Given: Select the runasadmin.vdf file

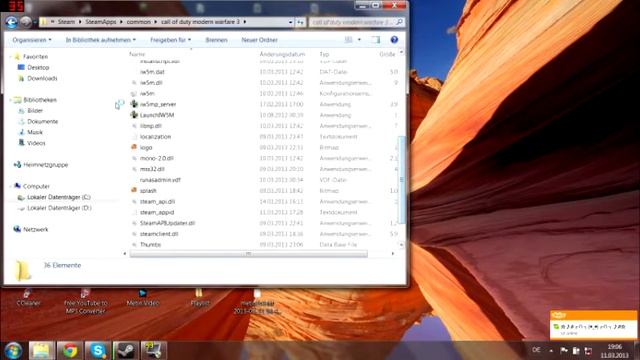Looking at the screenshot, I should [160, 180].
